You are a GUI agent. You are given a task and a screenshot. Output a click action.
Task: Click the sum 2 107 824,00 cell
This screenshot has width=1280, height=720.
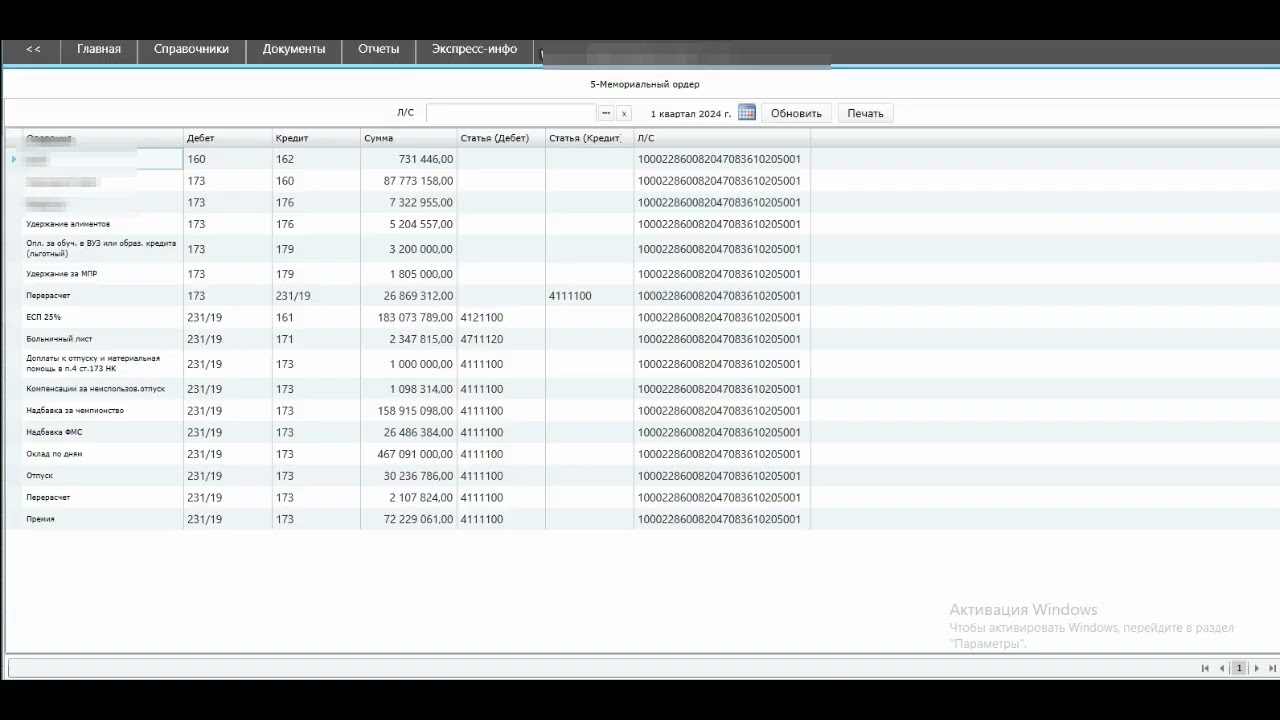coord(408,497)
